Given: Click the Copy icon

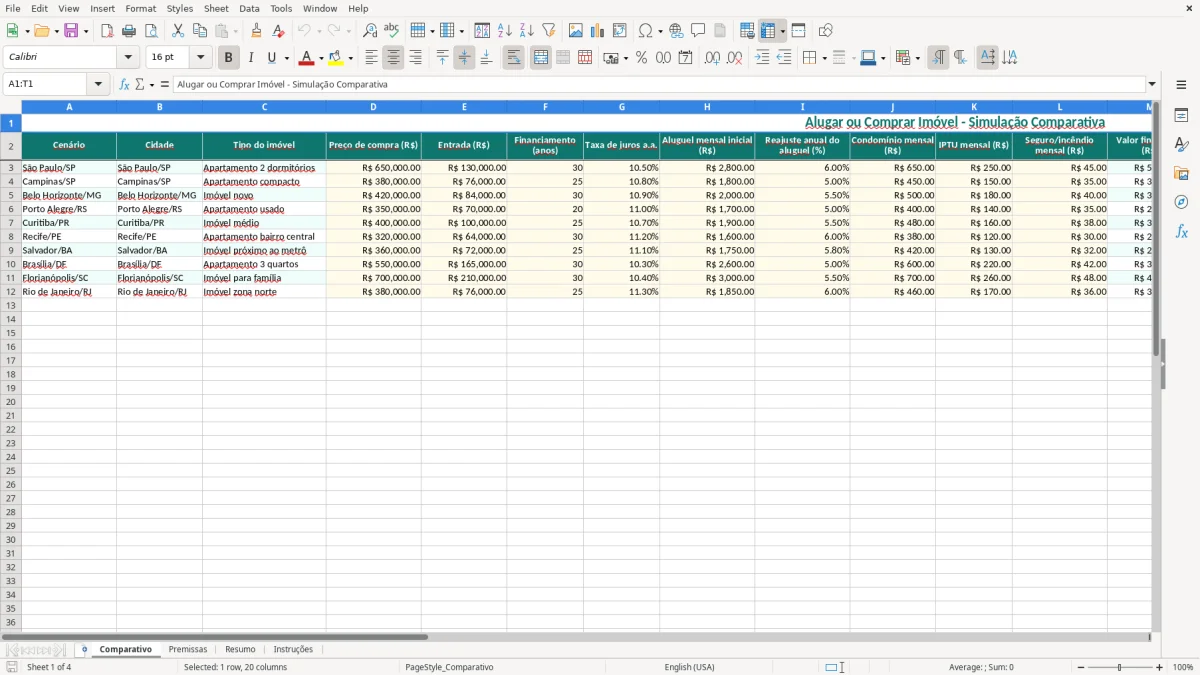Looking at the screenshot, I should 200,31.
